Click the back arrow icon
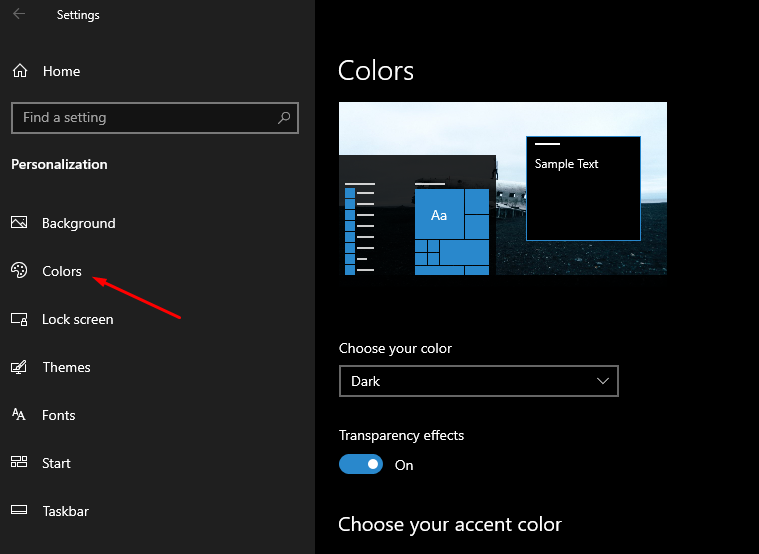Image resolution: width=759 pixels, height=554 pixels. [19, 14]
